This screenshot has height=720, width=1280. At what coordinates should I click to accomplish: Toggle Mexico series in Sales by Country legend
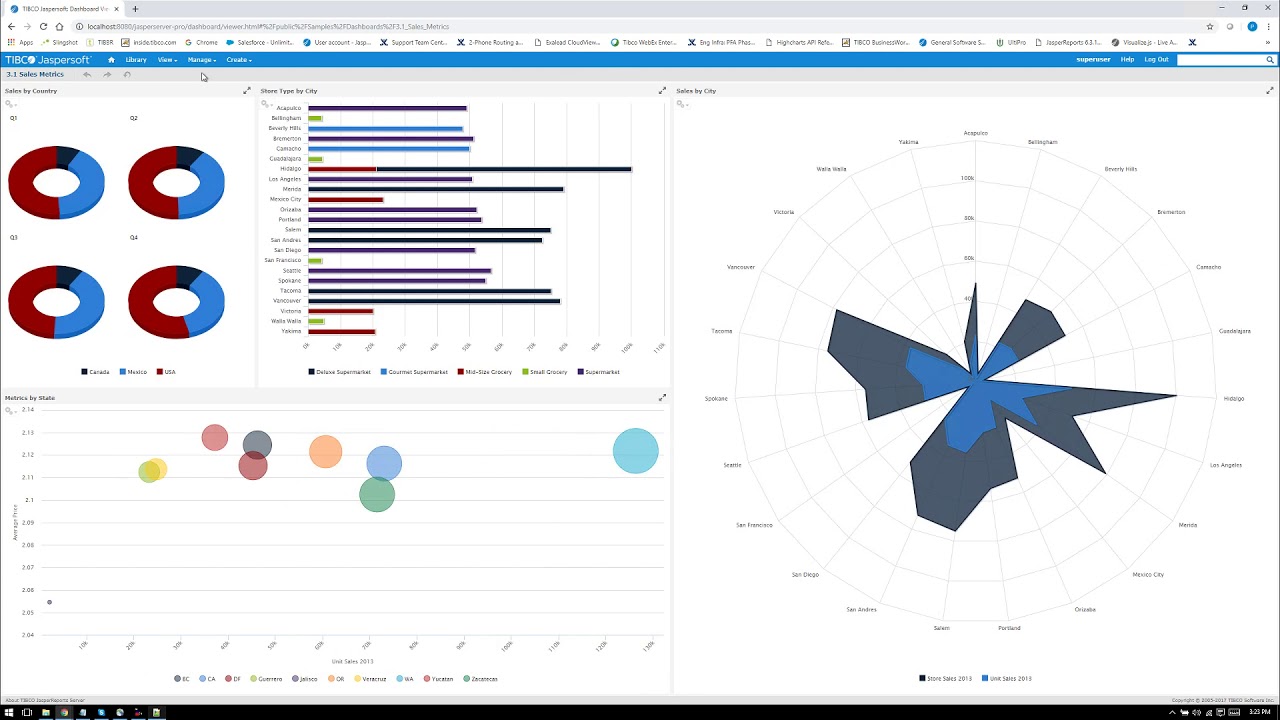[x=133, y=372]
